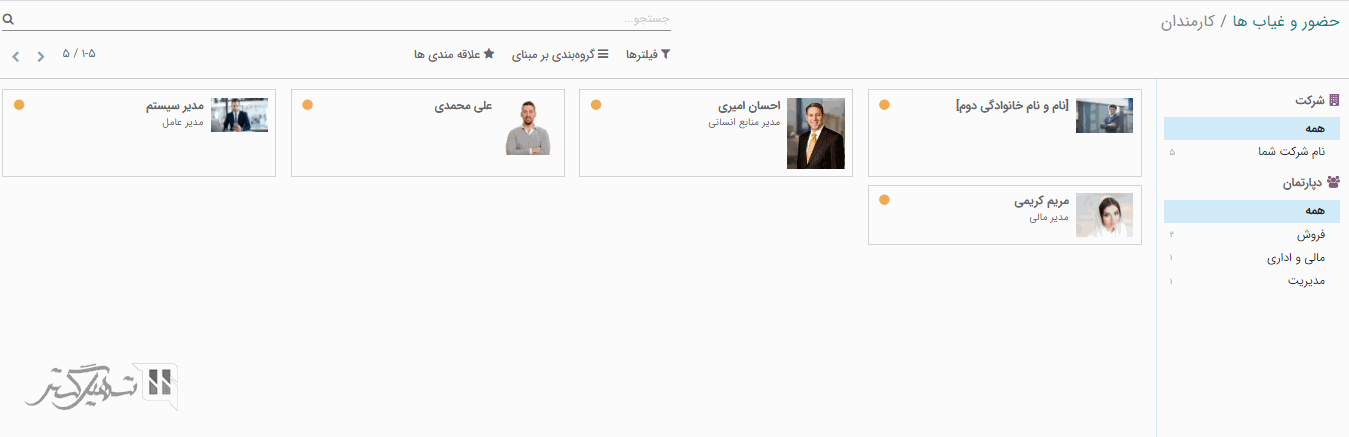Go to previous page arrow
Image resolution: width=1349 pixels, height=437 pixels.
pyautogui.click(x=41, y=56)
